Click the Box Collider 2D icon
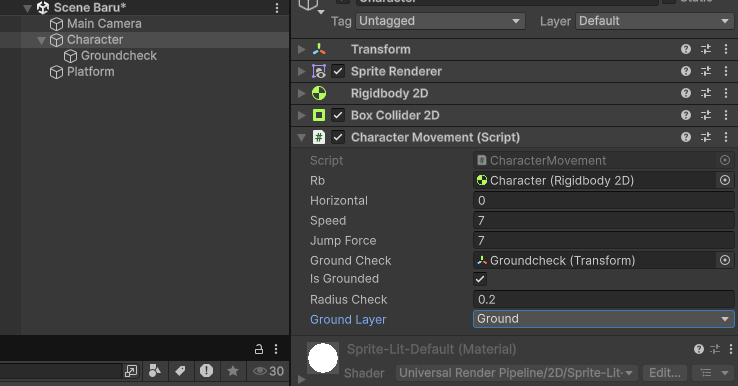 tap(319, 115)
